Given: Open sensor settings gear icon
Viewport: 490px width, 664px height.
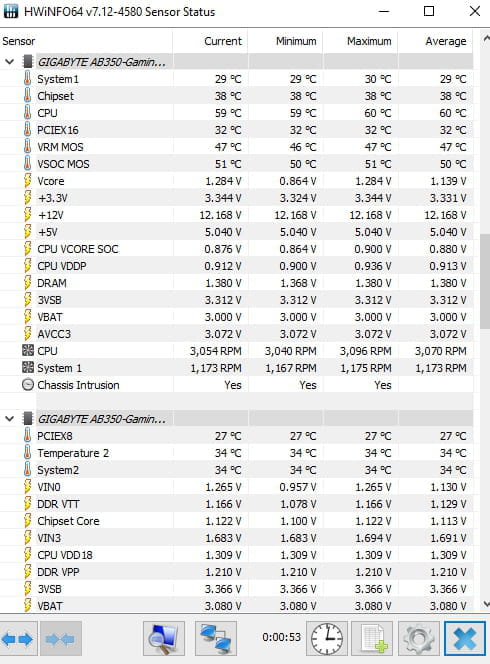Looking at the screenshot, I should [419, 638].
